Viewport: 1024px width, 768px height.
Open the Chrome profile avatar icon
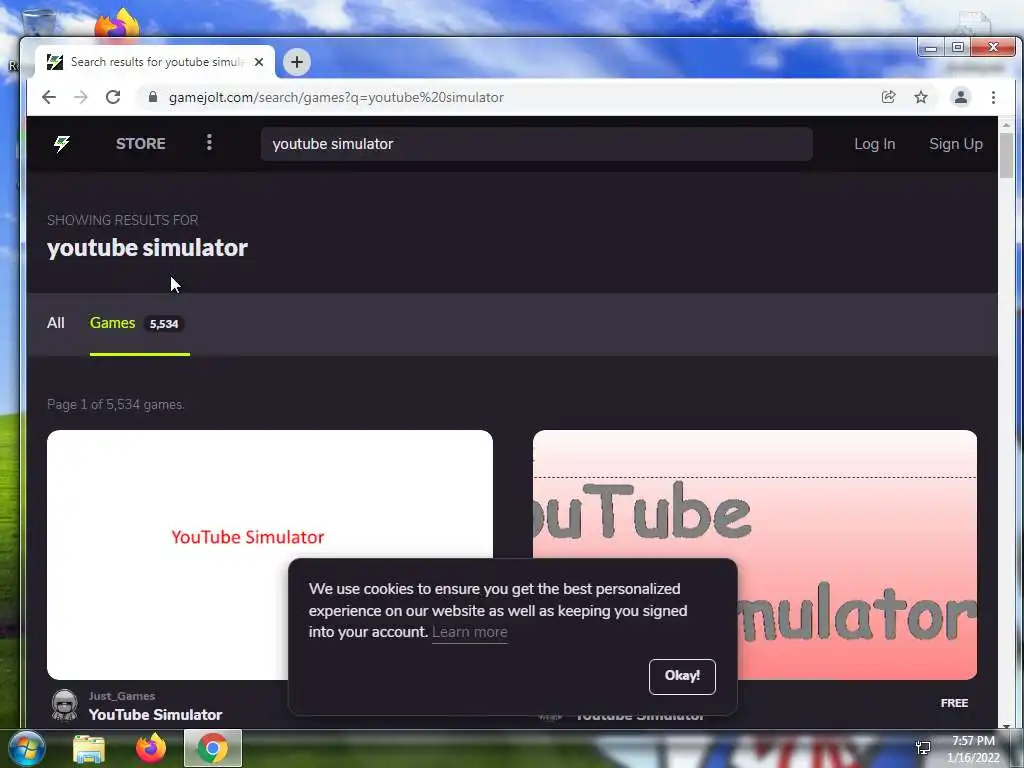(961, 97)
